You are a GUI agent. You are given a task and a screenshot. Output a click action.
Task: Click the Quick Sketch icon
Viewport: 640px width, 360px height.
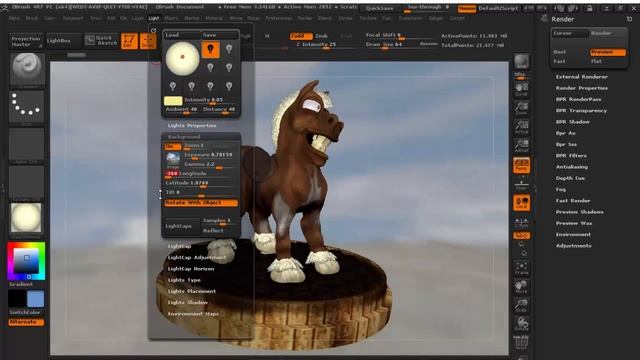pos(102,40)
